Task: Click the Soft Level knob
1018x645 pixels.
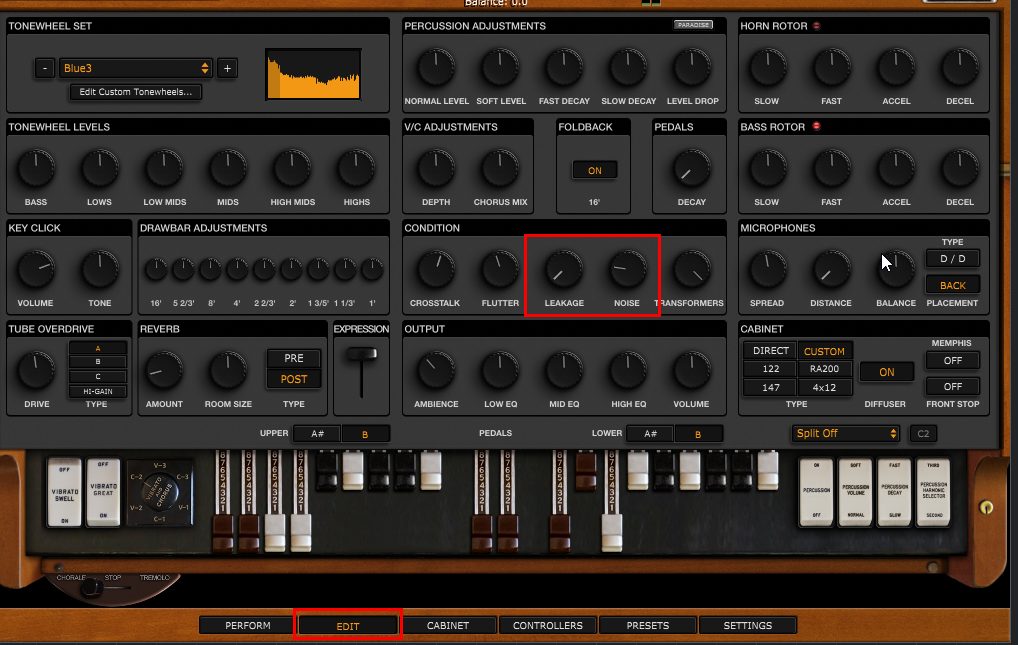Action: [500, 68]
